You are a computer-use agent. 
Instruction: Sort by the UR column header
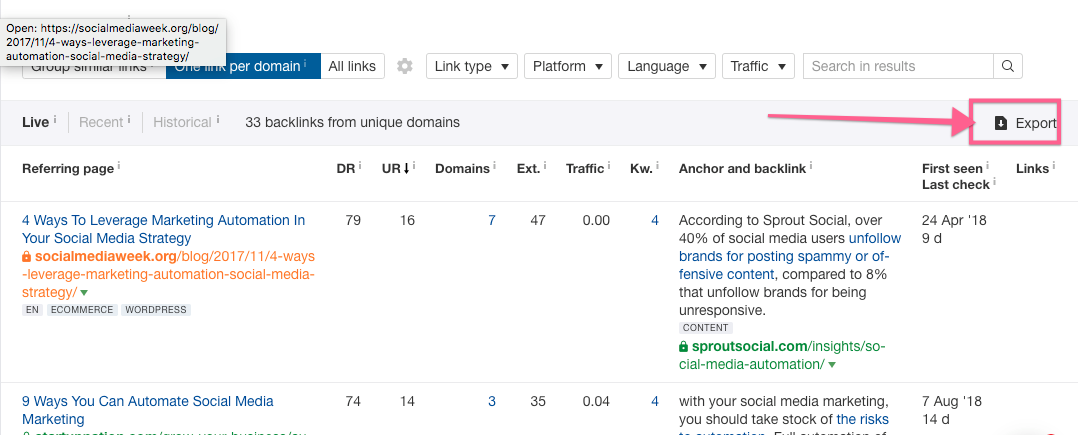pyautogui.click(x=396, y=168)
